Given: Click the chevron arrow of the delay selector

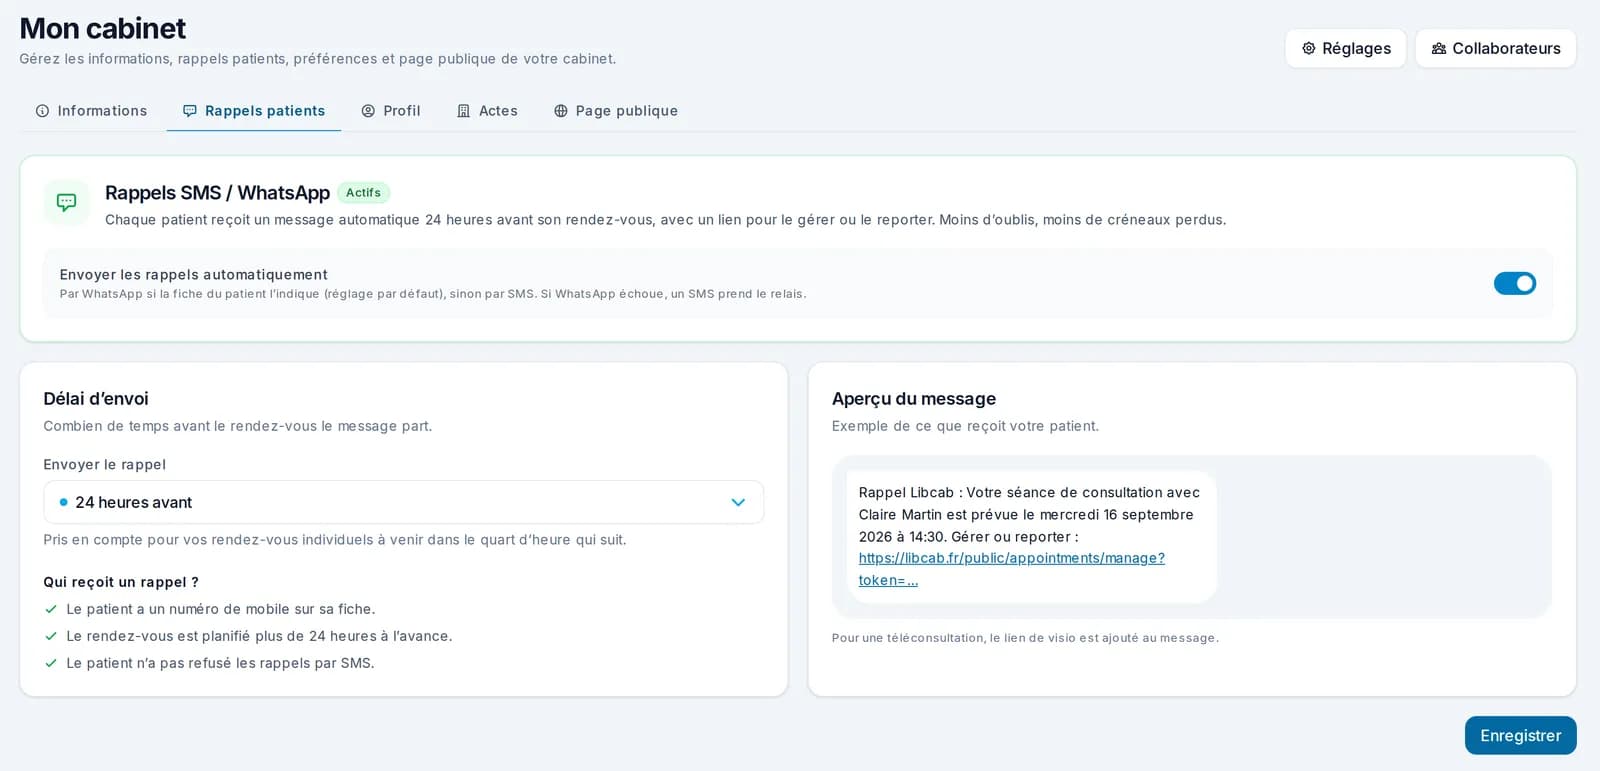Looking at the screenshot, I should point(738,502).
